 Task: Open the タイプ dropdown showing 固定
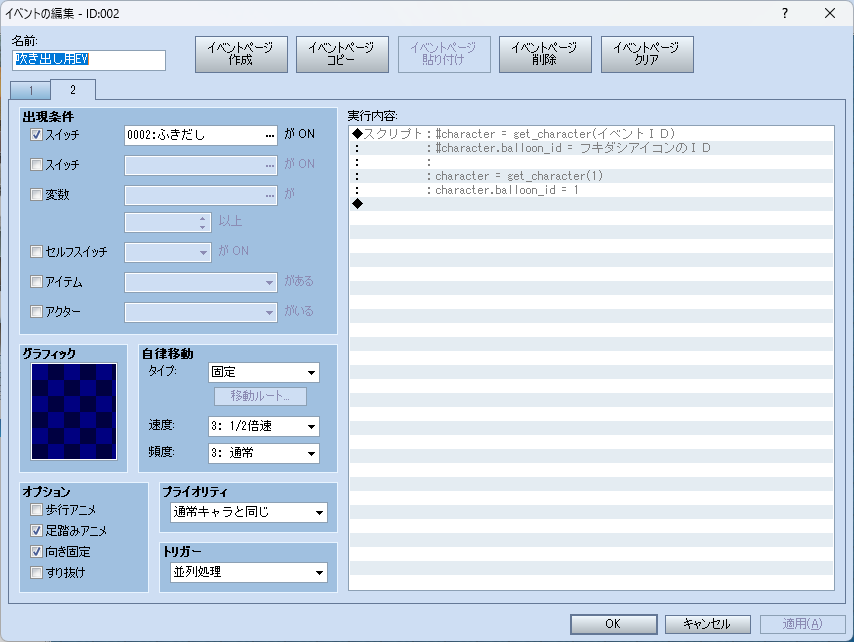[x=264, y=372]
